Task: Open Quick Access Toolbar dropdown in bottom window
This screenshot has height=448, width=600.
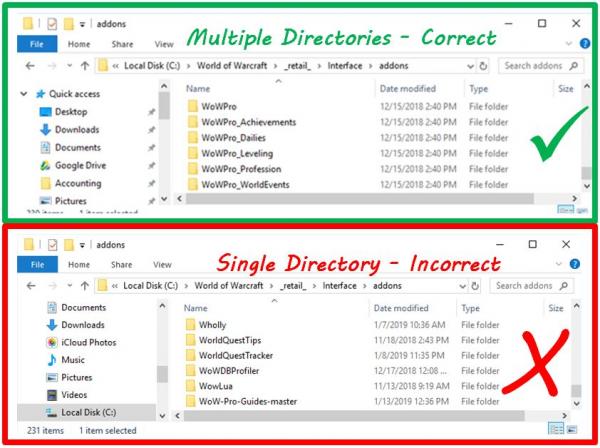Action: [82, 245]
